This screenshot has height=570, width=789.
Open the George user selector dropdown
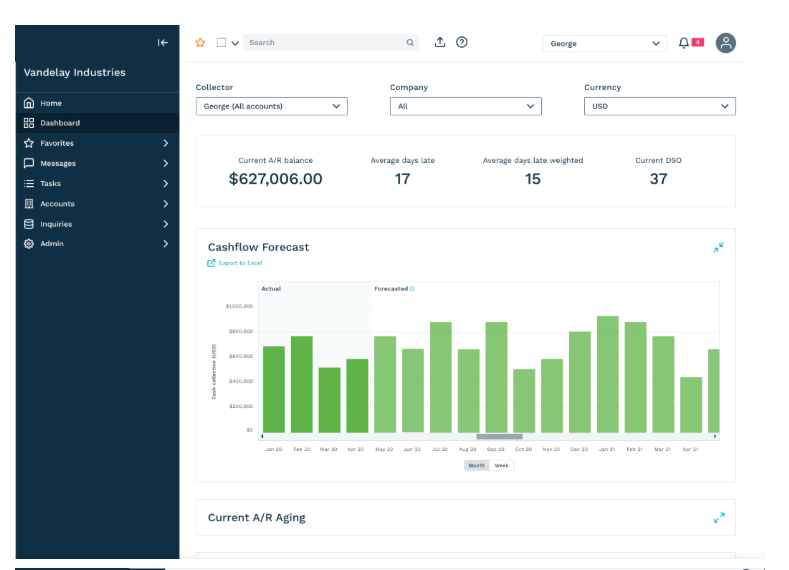(x=605, y=43)
